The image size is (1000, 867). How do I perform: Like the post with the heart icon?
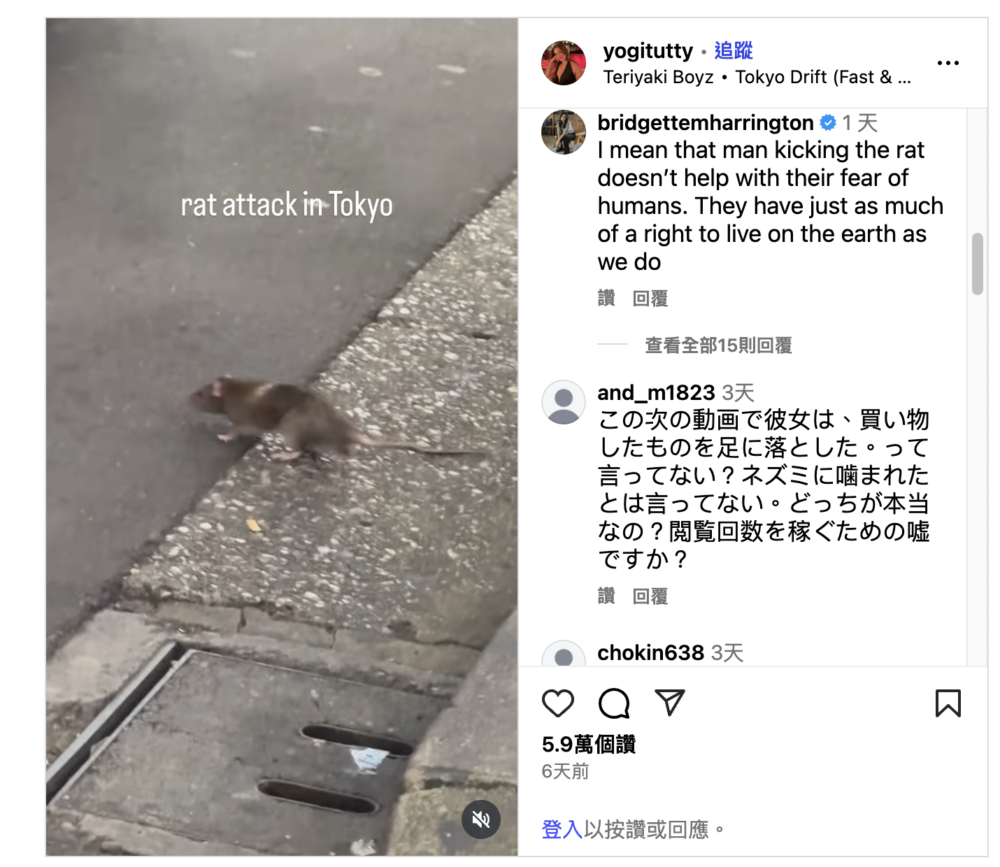[x=557, y=703]
